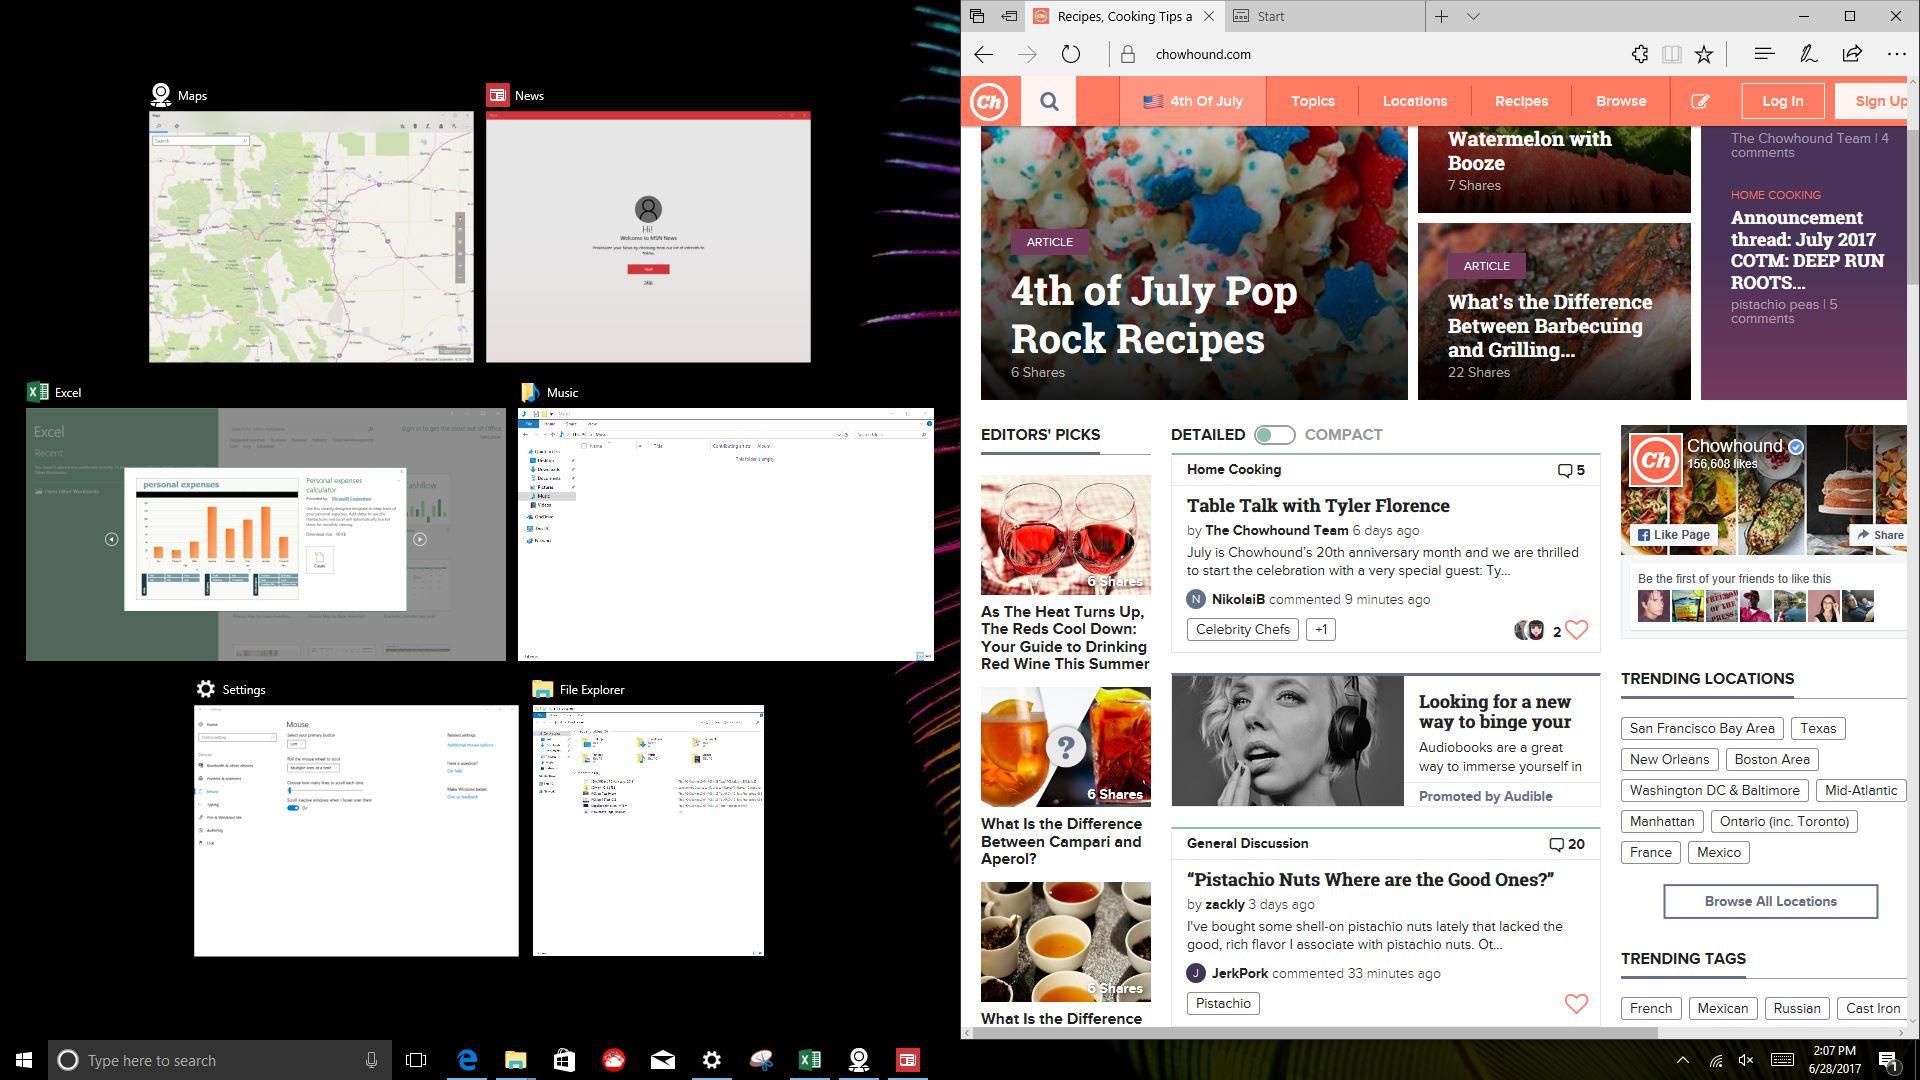Click red wine glasses thumbnail

(1065, 535)
